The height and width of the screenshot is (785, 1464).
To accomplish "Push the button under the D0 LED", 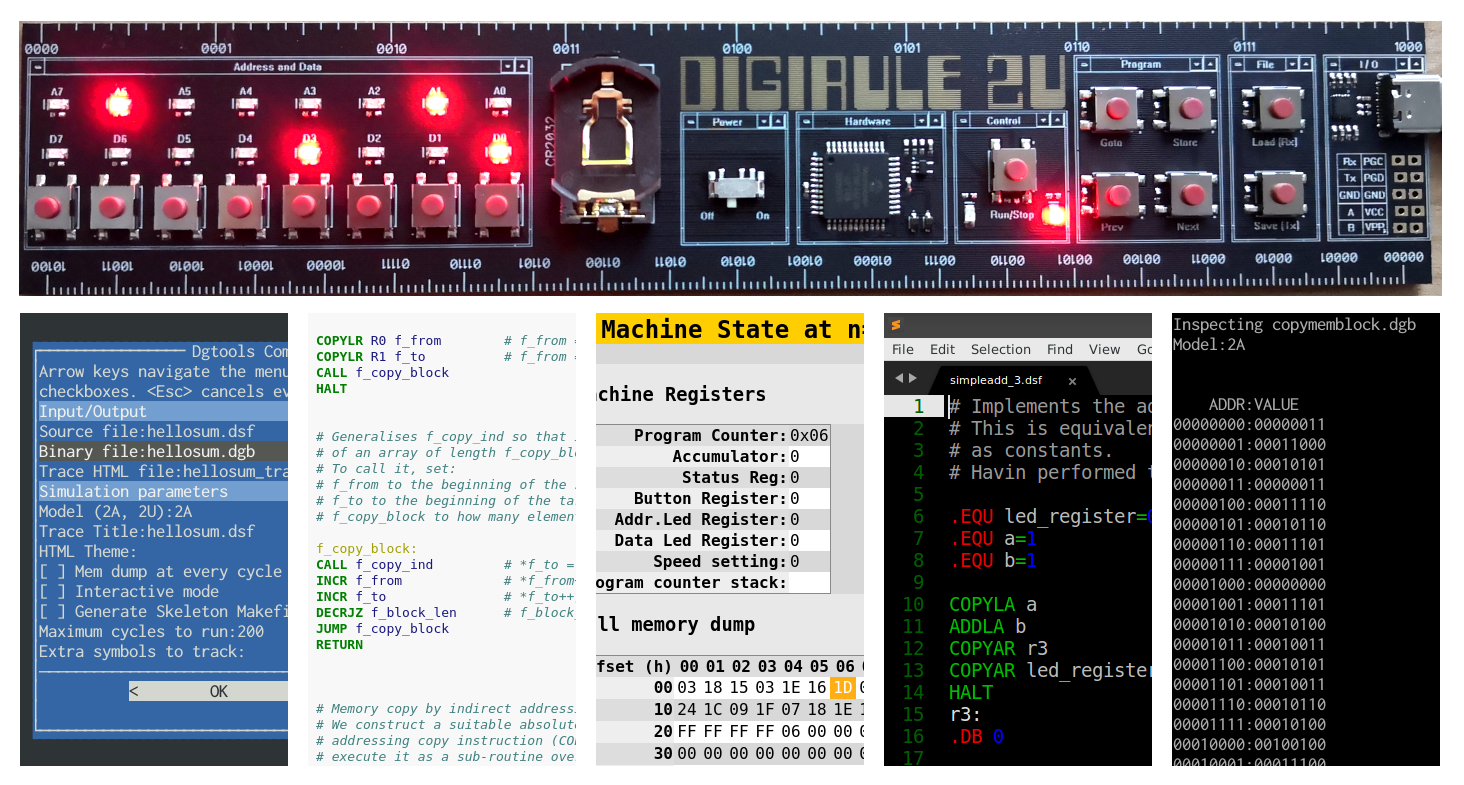I will (x=497, y=207).
